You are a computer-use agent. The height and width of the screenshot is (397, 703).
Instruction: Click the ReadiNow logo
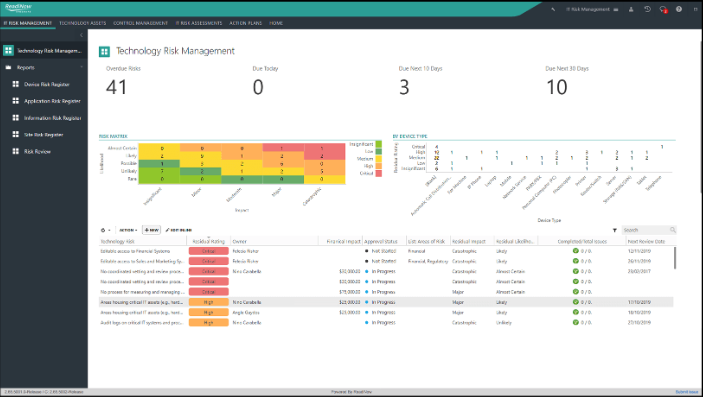coord(18,8)
